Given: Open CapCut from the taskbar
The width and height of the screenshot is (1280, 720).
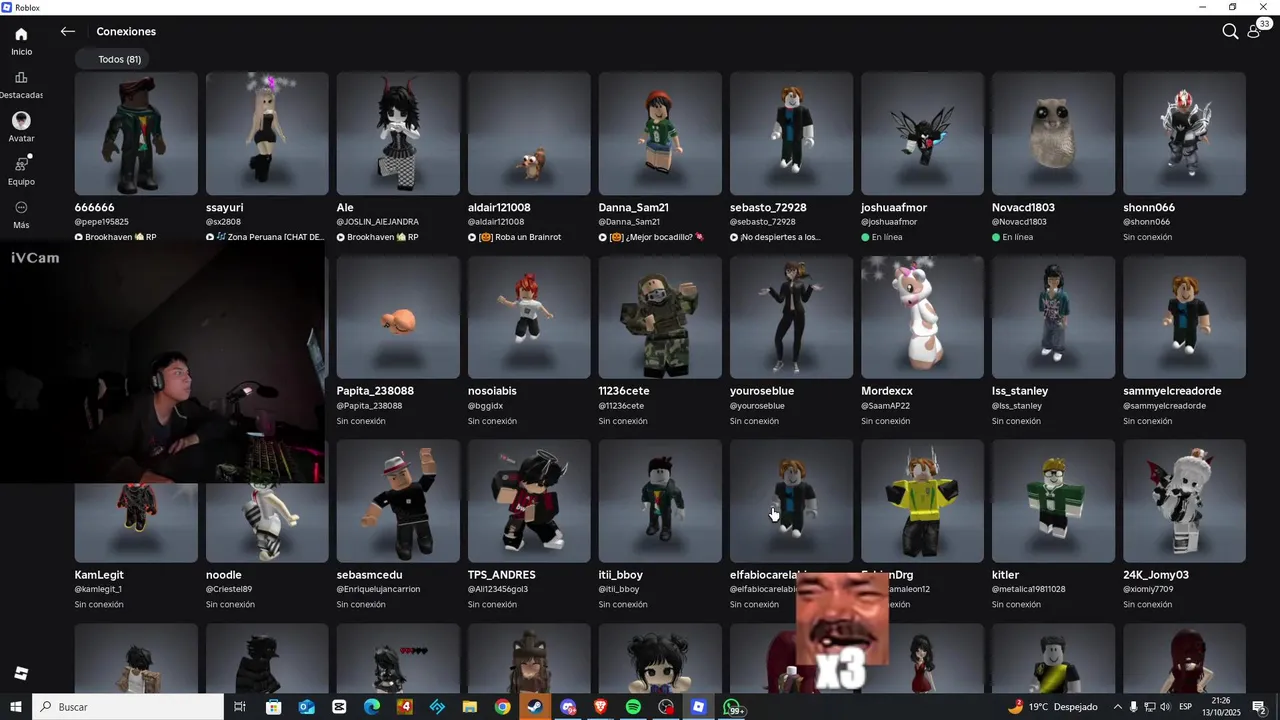Looking at the screenshot, I should 339,707.
